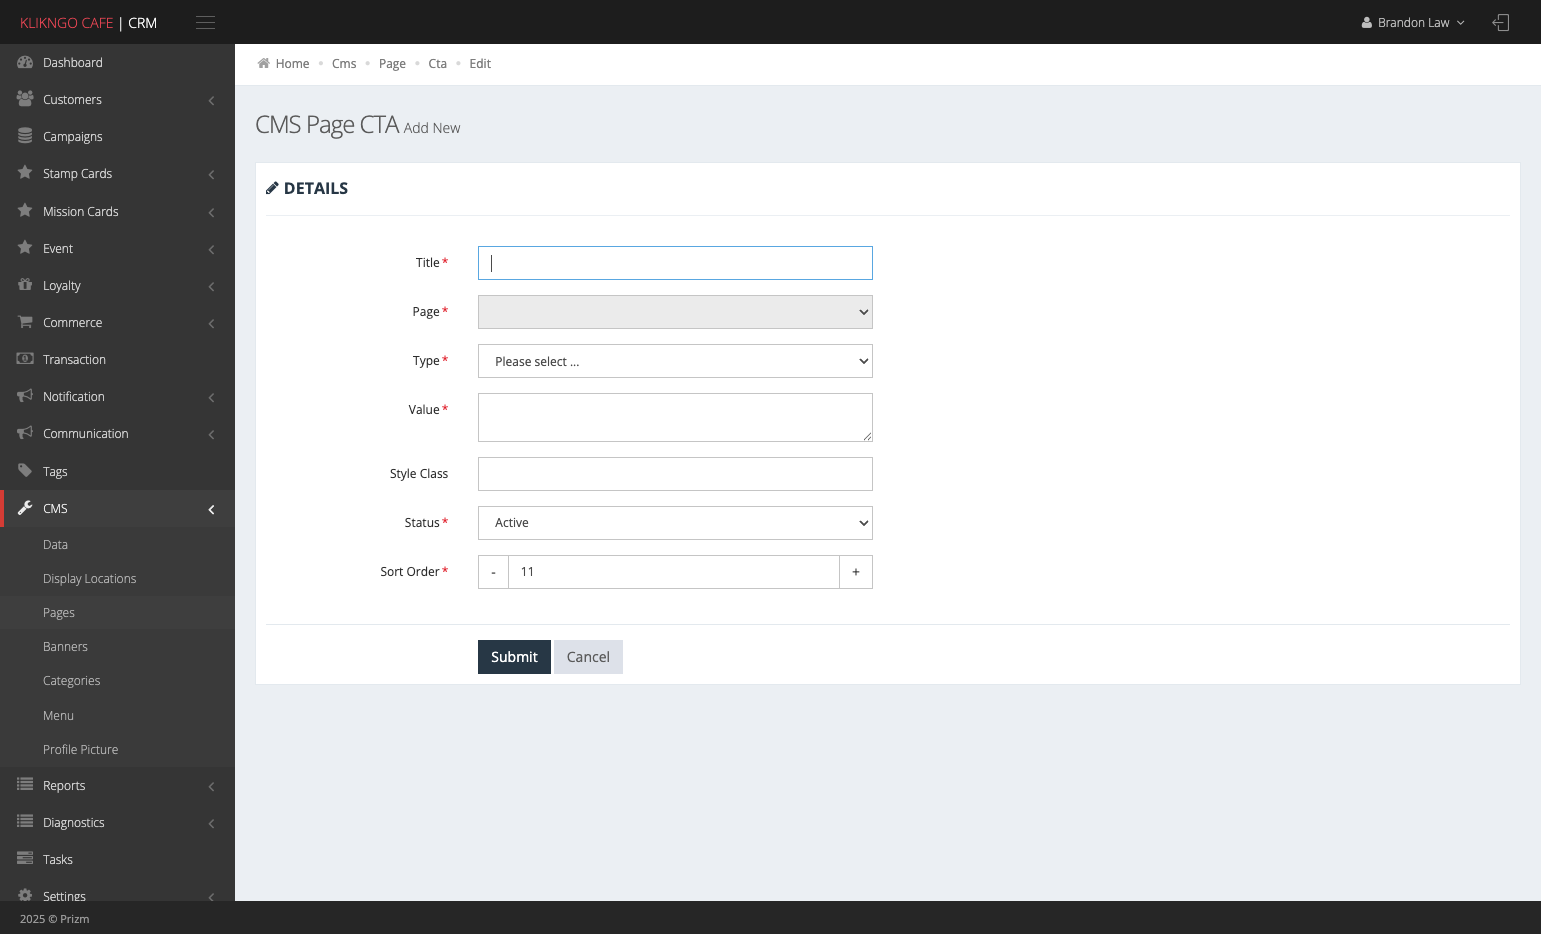
Task: Click the Diagnostics list icon
Action: click(x=25, y=822)
